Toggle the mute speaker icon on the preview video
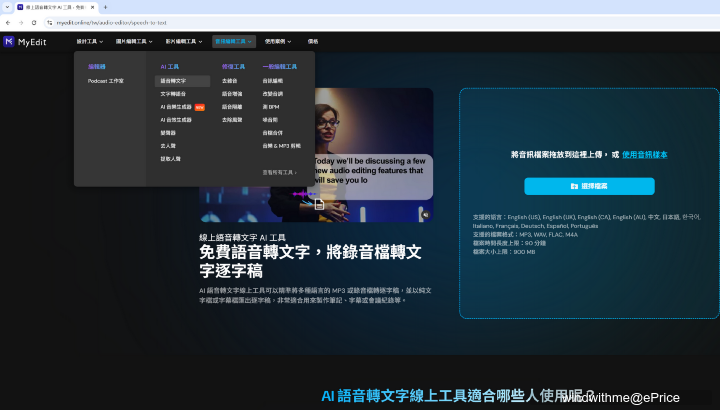Screen dimensions: 720x410 point(425,213)
